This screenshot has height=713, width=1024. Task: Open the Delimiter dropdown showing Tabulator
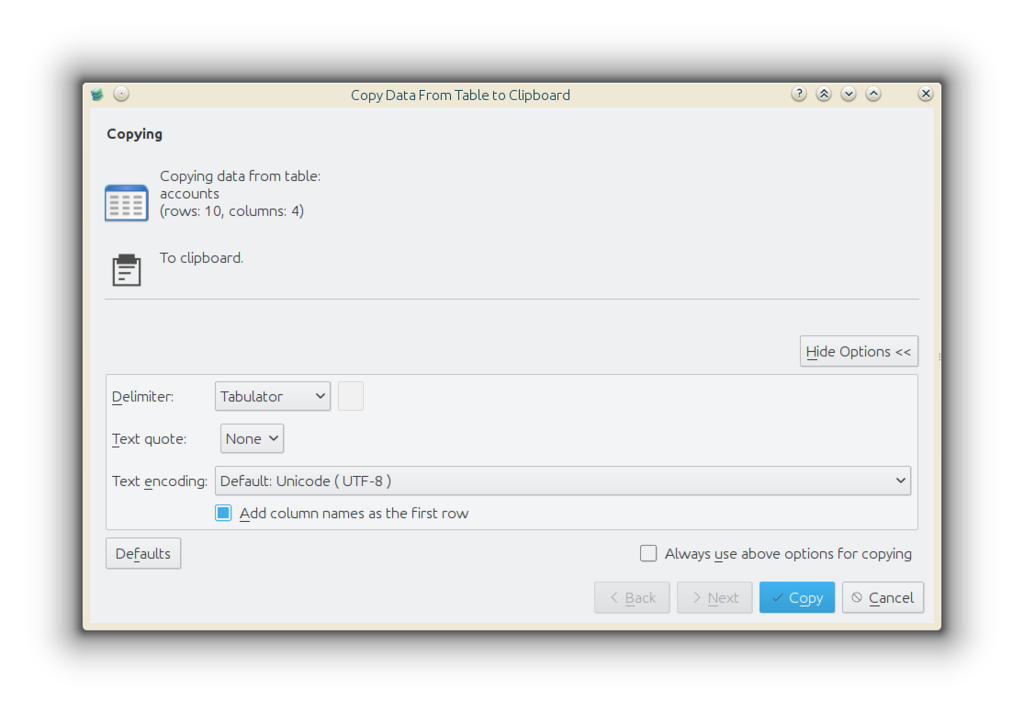[272, 396]
